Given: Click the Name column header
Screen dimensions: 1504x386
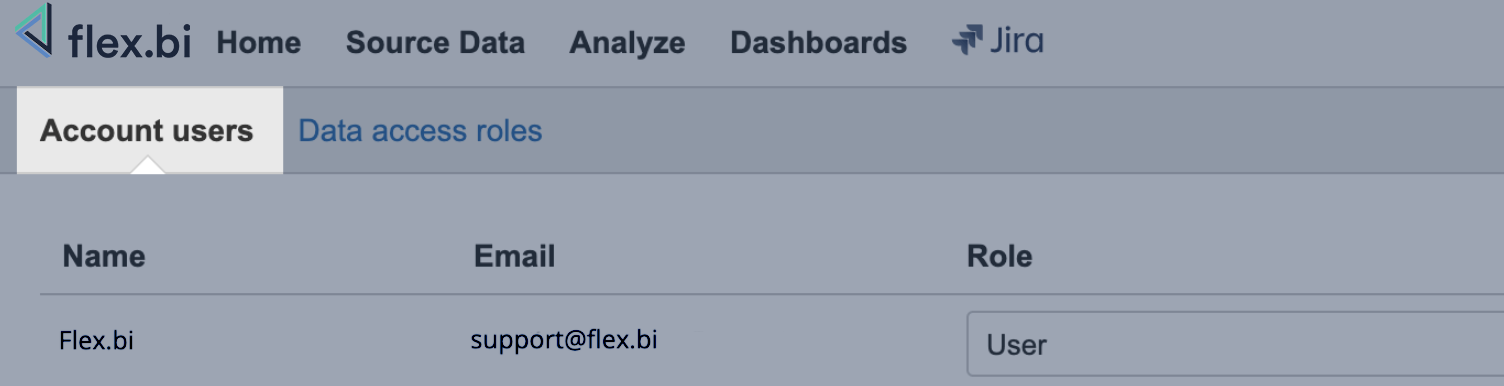Looking at the screenshot, I should [x=104, y=256].
